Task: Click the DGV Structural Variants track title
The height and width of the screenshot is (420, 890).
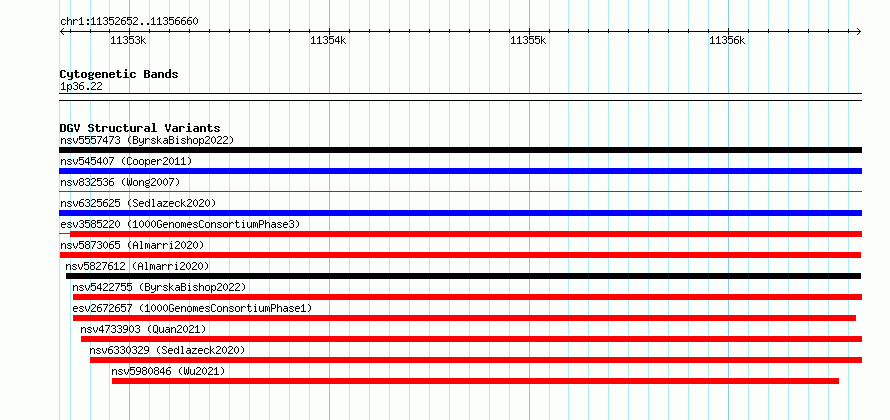Action: [x=140, y=128]
